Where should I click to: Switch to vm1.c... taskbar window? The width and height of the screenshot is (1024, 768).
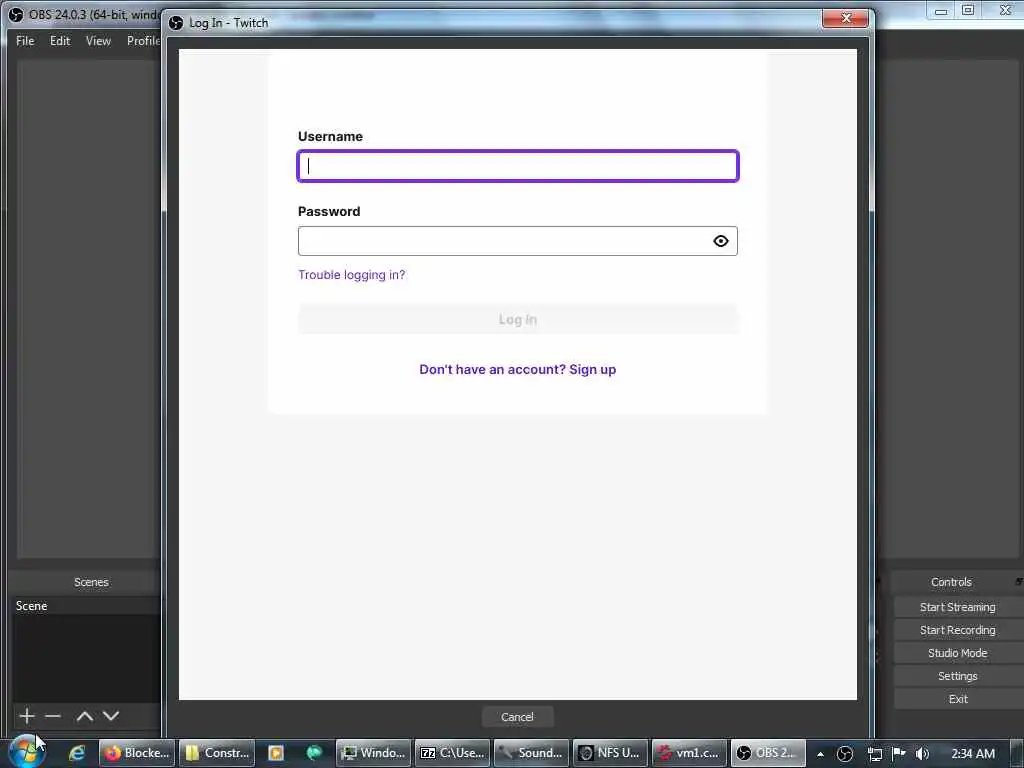pyautogui.click(x=690, y=753)
